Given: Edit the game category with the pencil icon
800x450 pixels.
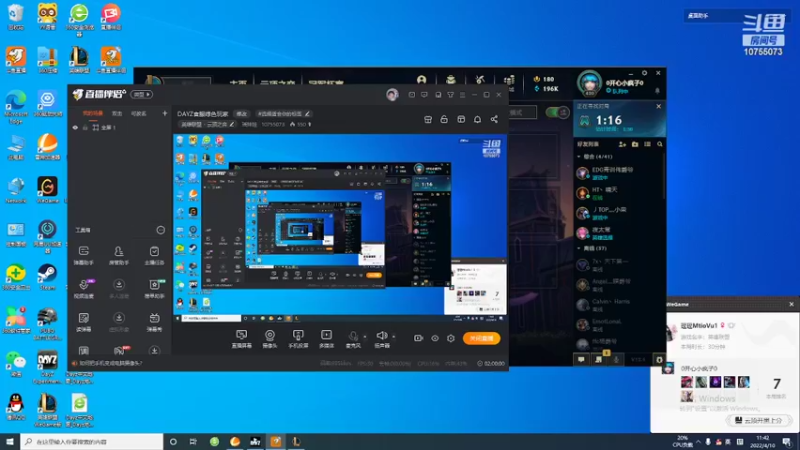Looking at the screenshot, I should (232, 124).
